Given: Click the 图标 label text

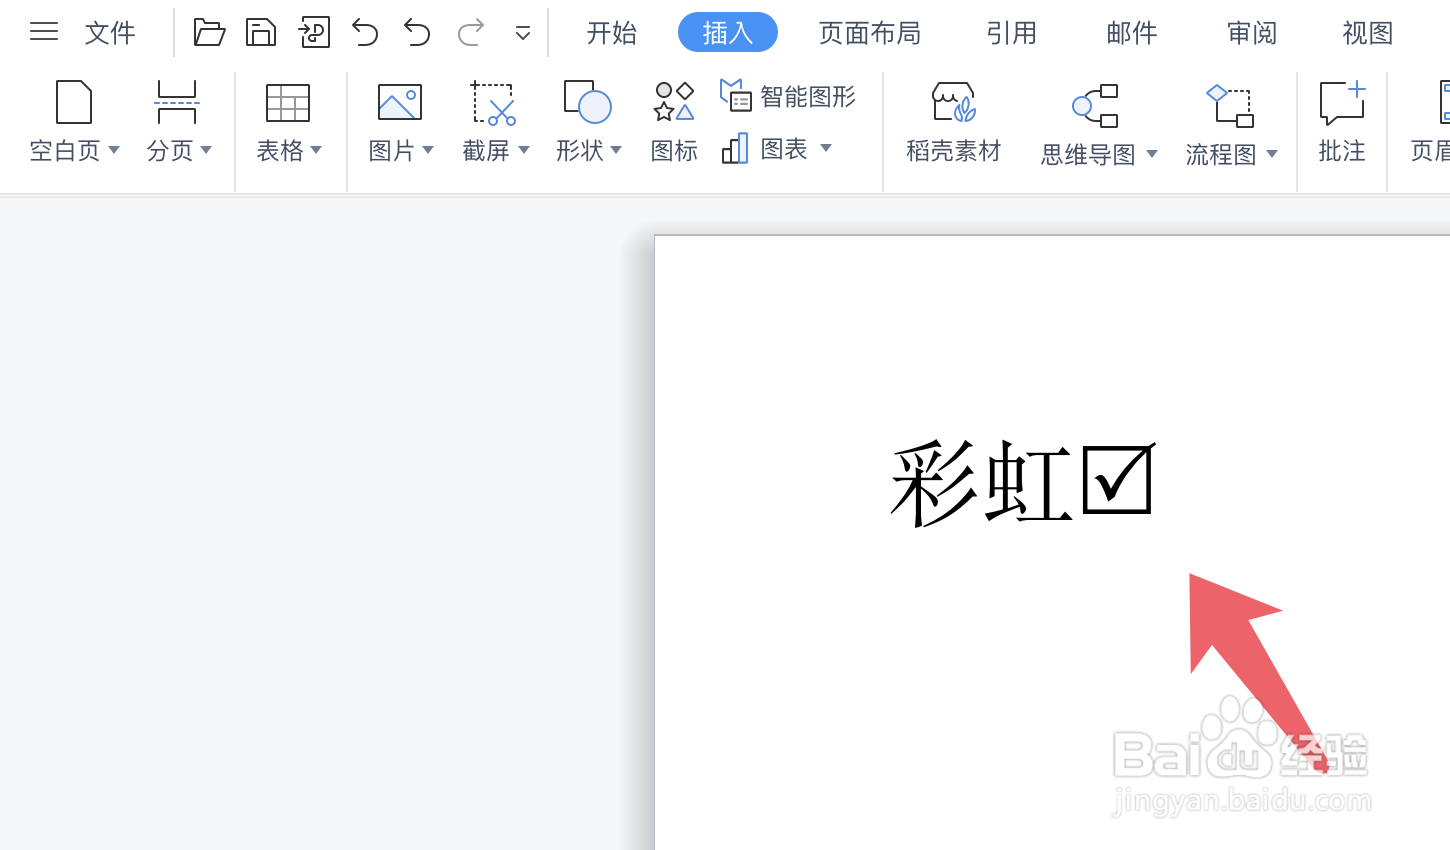Looking at the screenshot, I should (674, 151).
